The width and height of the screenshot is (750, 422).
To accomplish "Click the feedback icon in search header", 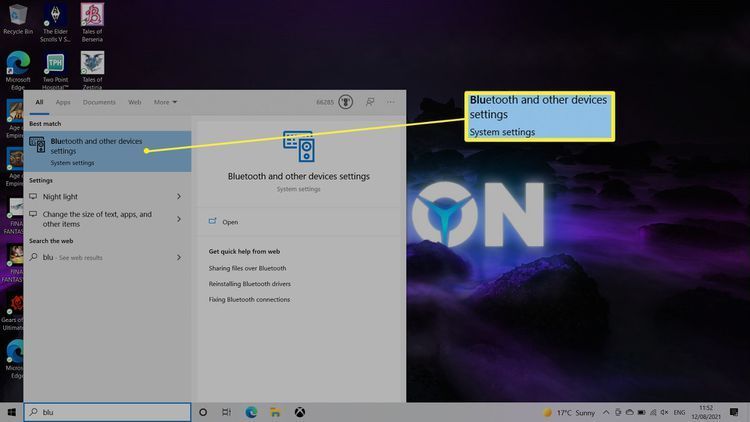I will pyautogui.click(x=370, y=102).
